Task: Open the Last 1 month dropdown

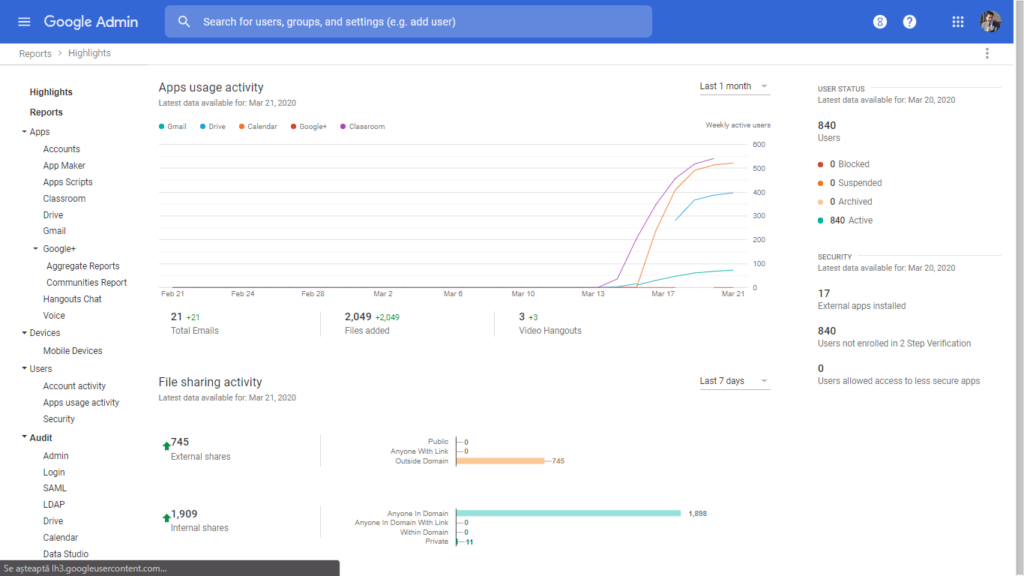Action: [734, 86]
